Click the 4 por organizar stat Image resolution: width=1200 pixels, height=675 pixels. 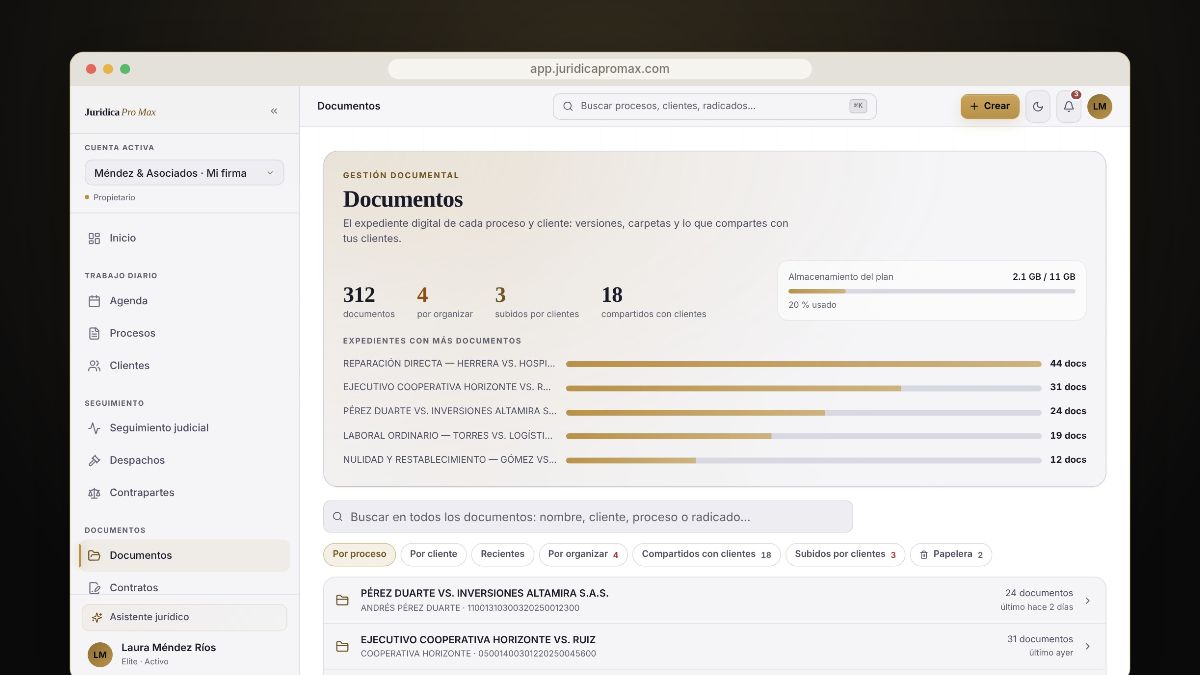pos(445,301)
